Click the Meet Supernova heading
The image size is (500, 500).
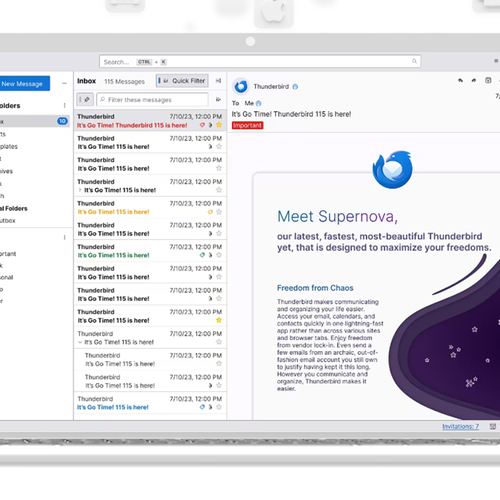[338, 217]
